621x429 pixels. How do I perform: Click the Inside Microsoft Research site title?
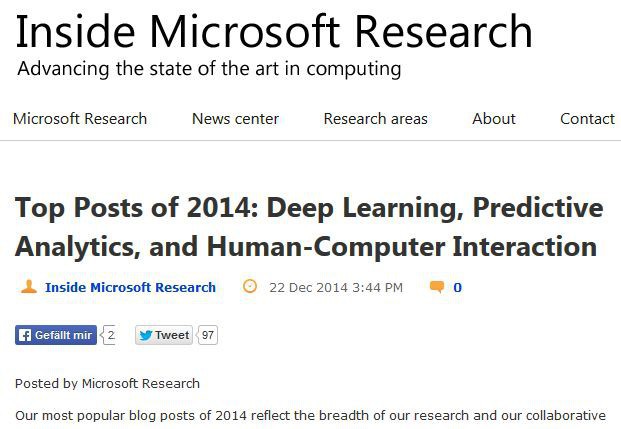coord(274,32)
